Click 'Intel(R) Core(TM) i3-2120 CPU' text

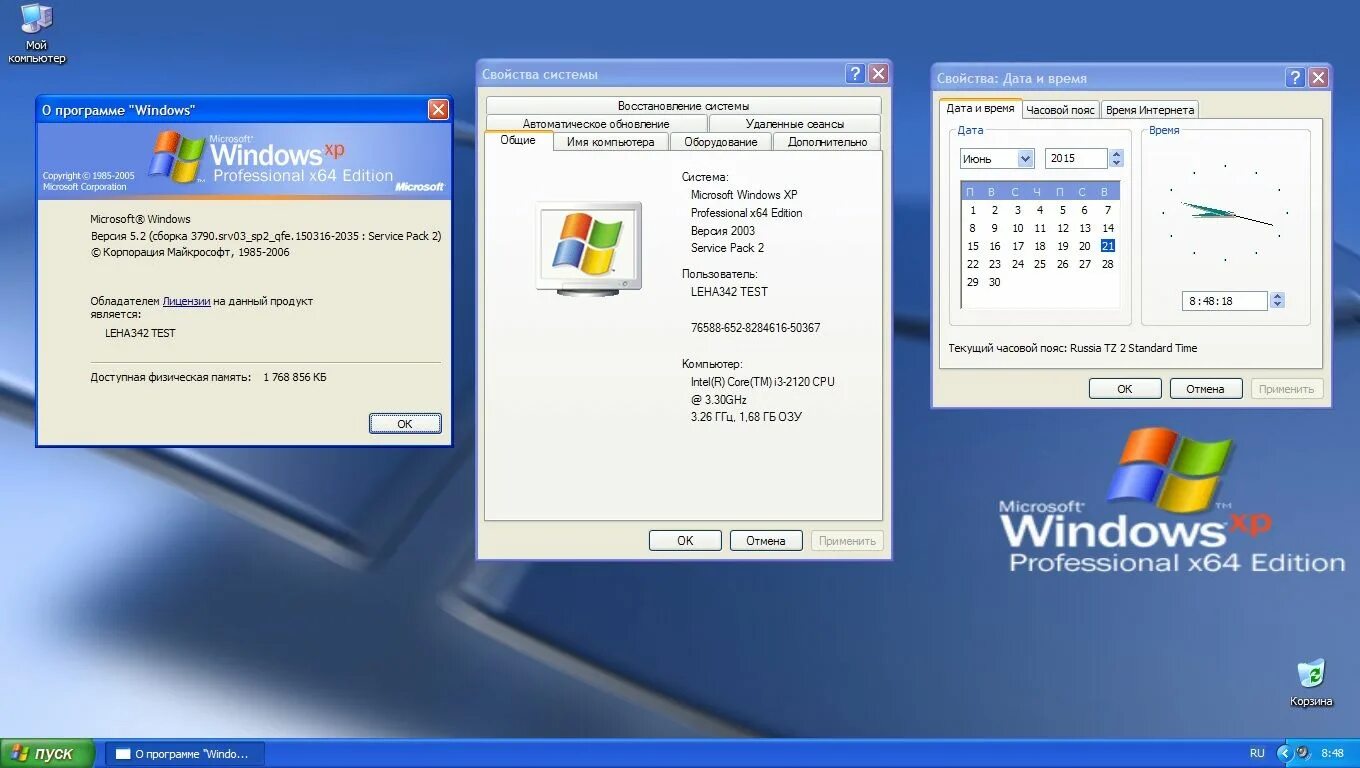(x=762, y=382)
